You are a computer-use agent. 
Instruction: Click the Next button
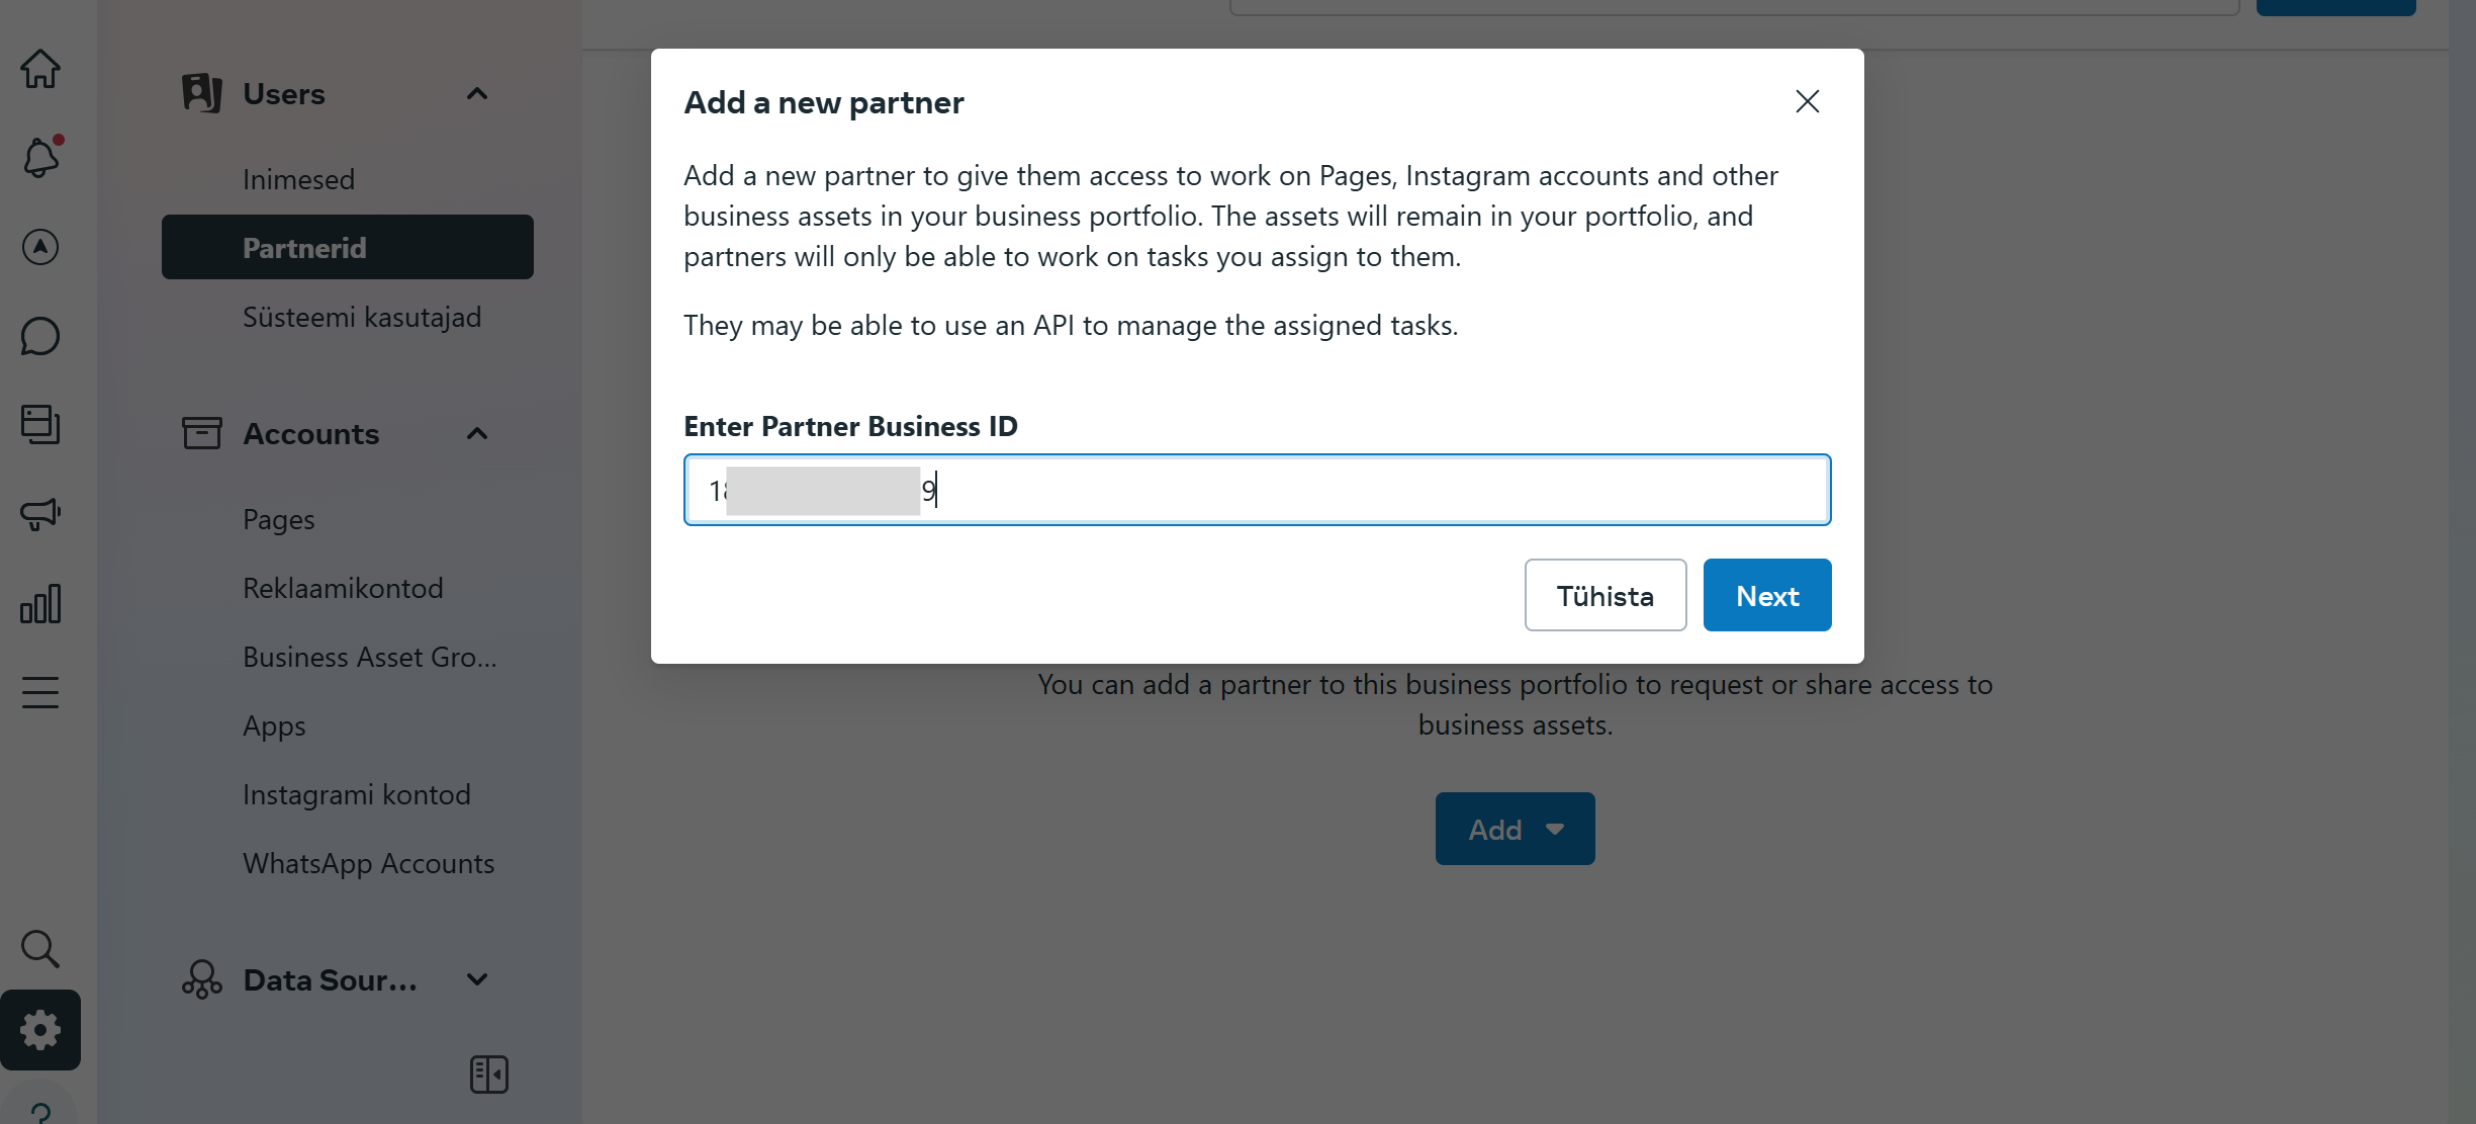click(x=1767, y=595)
